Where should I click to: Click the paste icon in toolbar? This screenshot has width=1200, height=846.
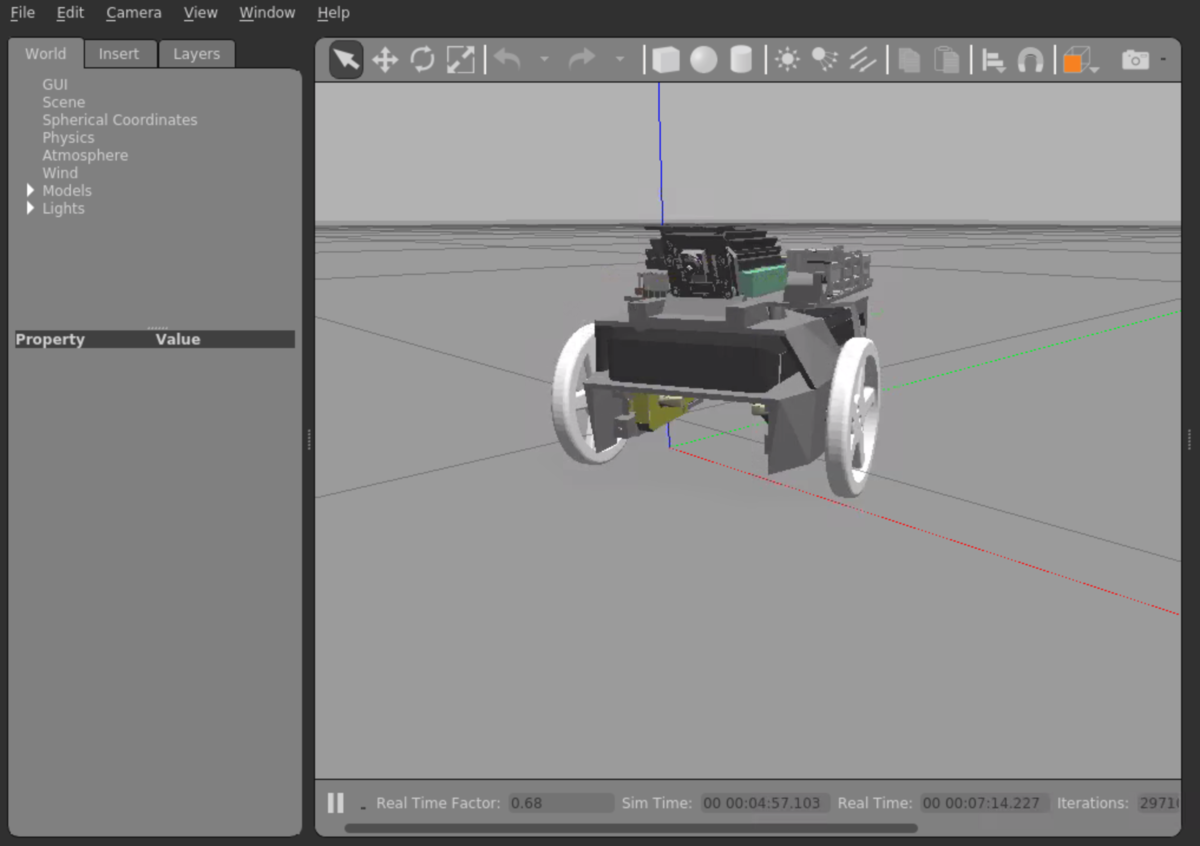946,60
